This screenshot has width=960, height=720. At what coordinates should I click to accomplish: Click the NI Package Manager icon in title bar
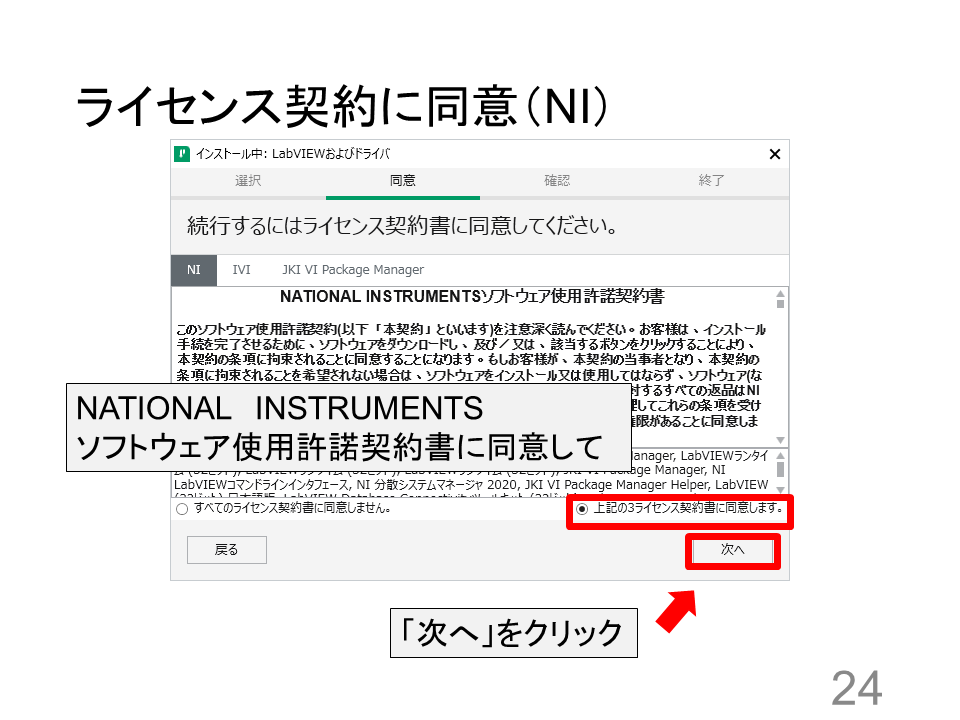tap(182, 154)
